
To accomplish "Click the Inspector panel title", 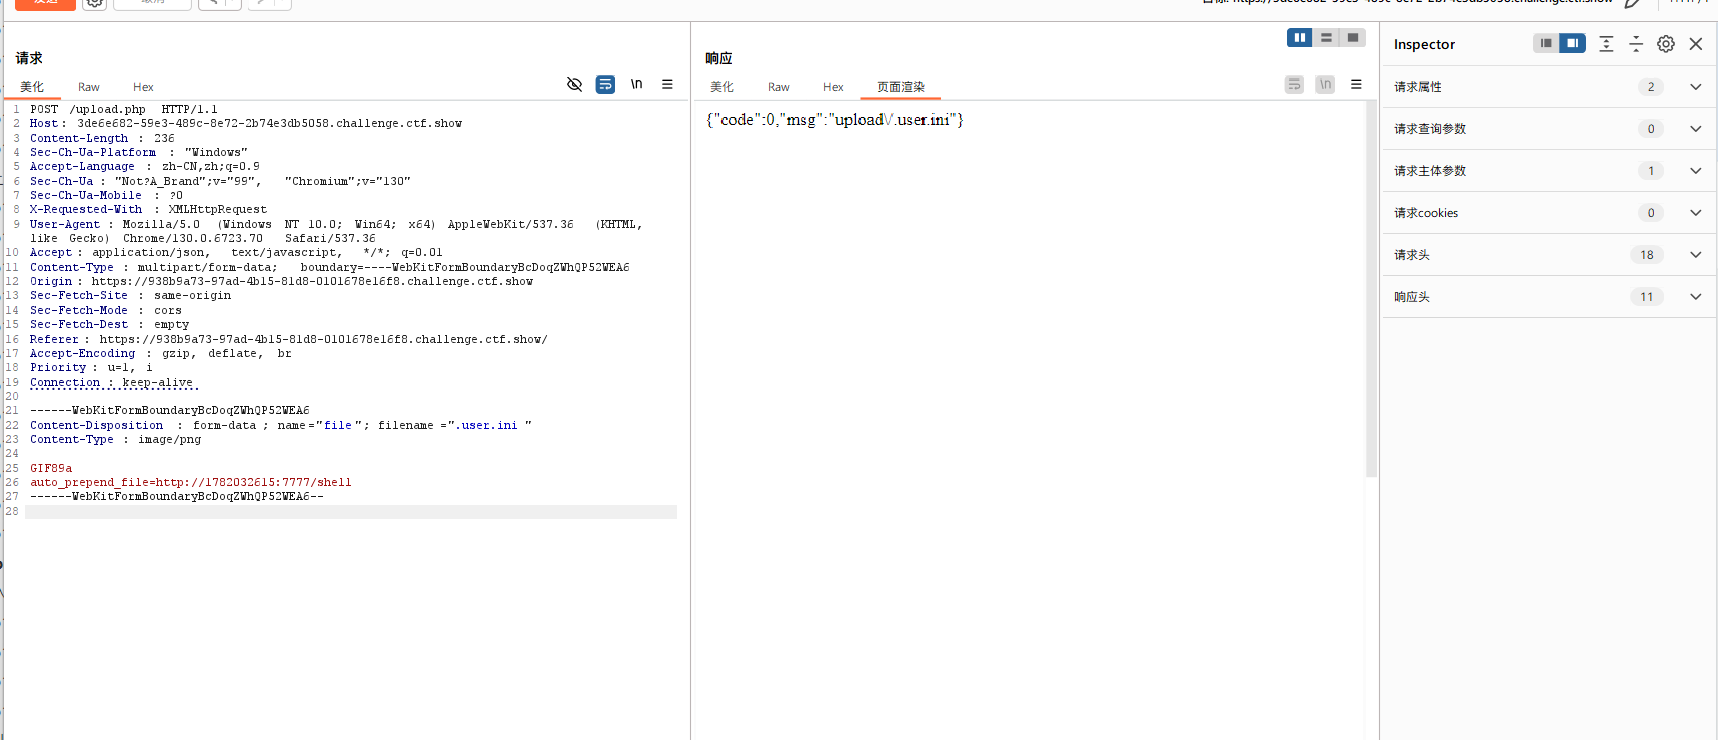I will pos(1424,44).
